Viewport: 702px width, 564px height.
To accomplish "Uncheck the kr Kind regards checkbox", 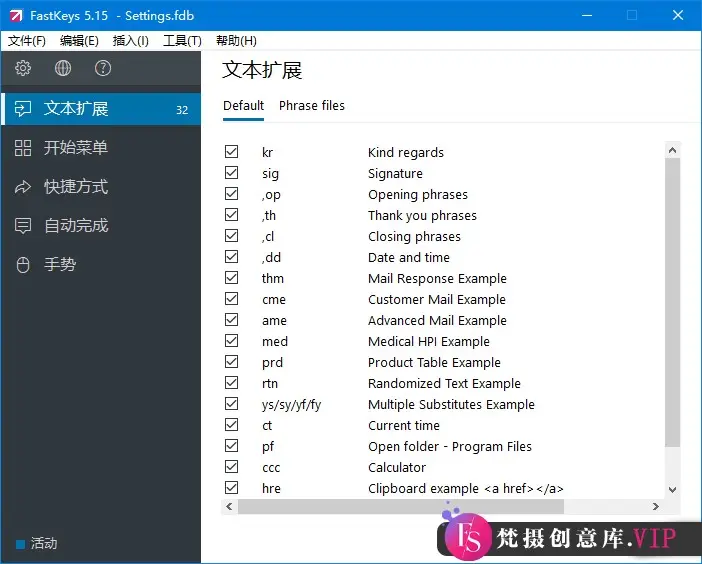I will [231, 152].
